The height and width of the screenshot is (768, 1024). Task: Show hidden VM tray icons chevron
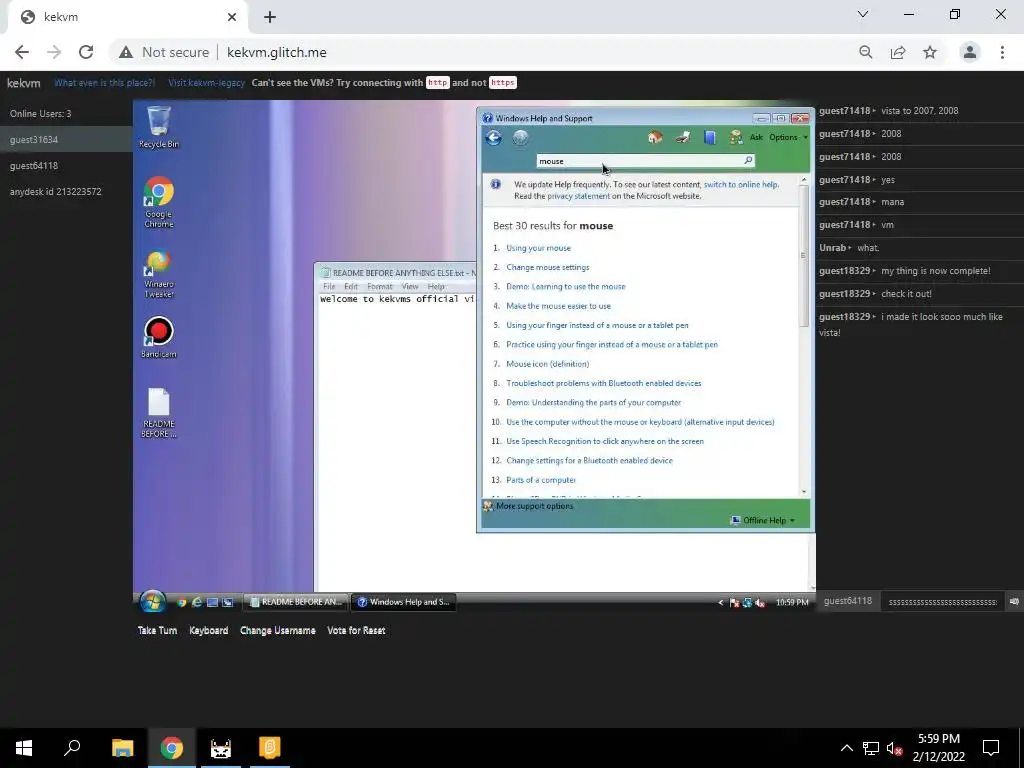click(x=721, y=602)
